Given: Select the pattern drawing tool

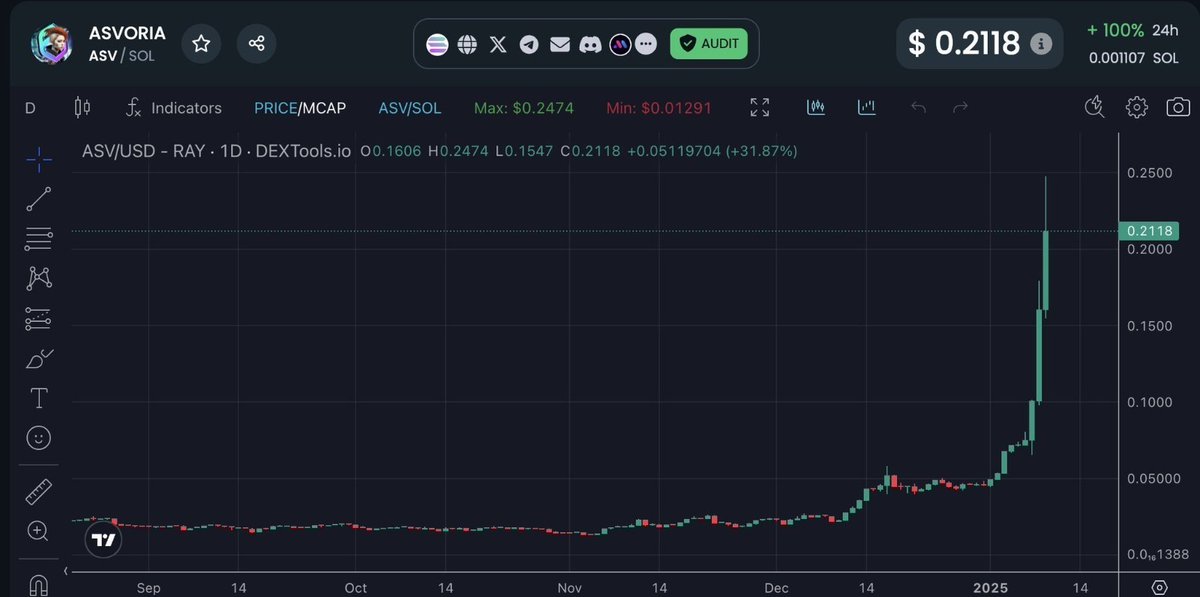Looking at the screenshot, I should 39,278.
